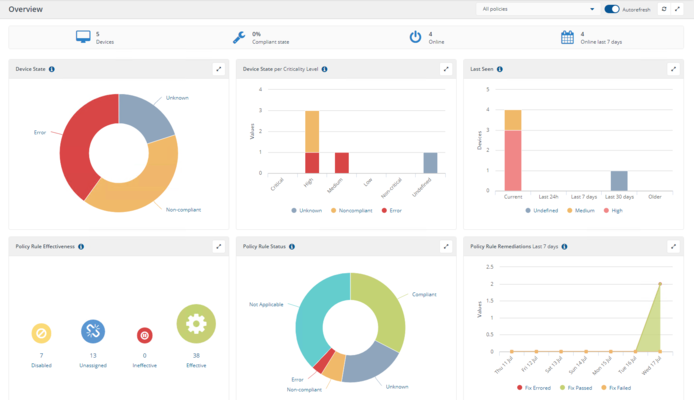Expand the Device State panel

point(218,69)
